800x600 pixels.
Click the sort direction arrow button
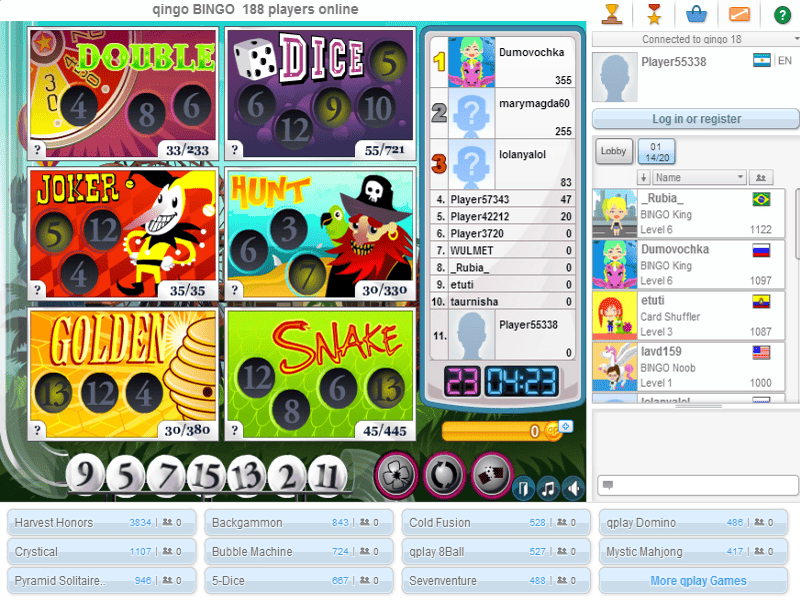click(643, 178)
